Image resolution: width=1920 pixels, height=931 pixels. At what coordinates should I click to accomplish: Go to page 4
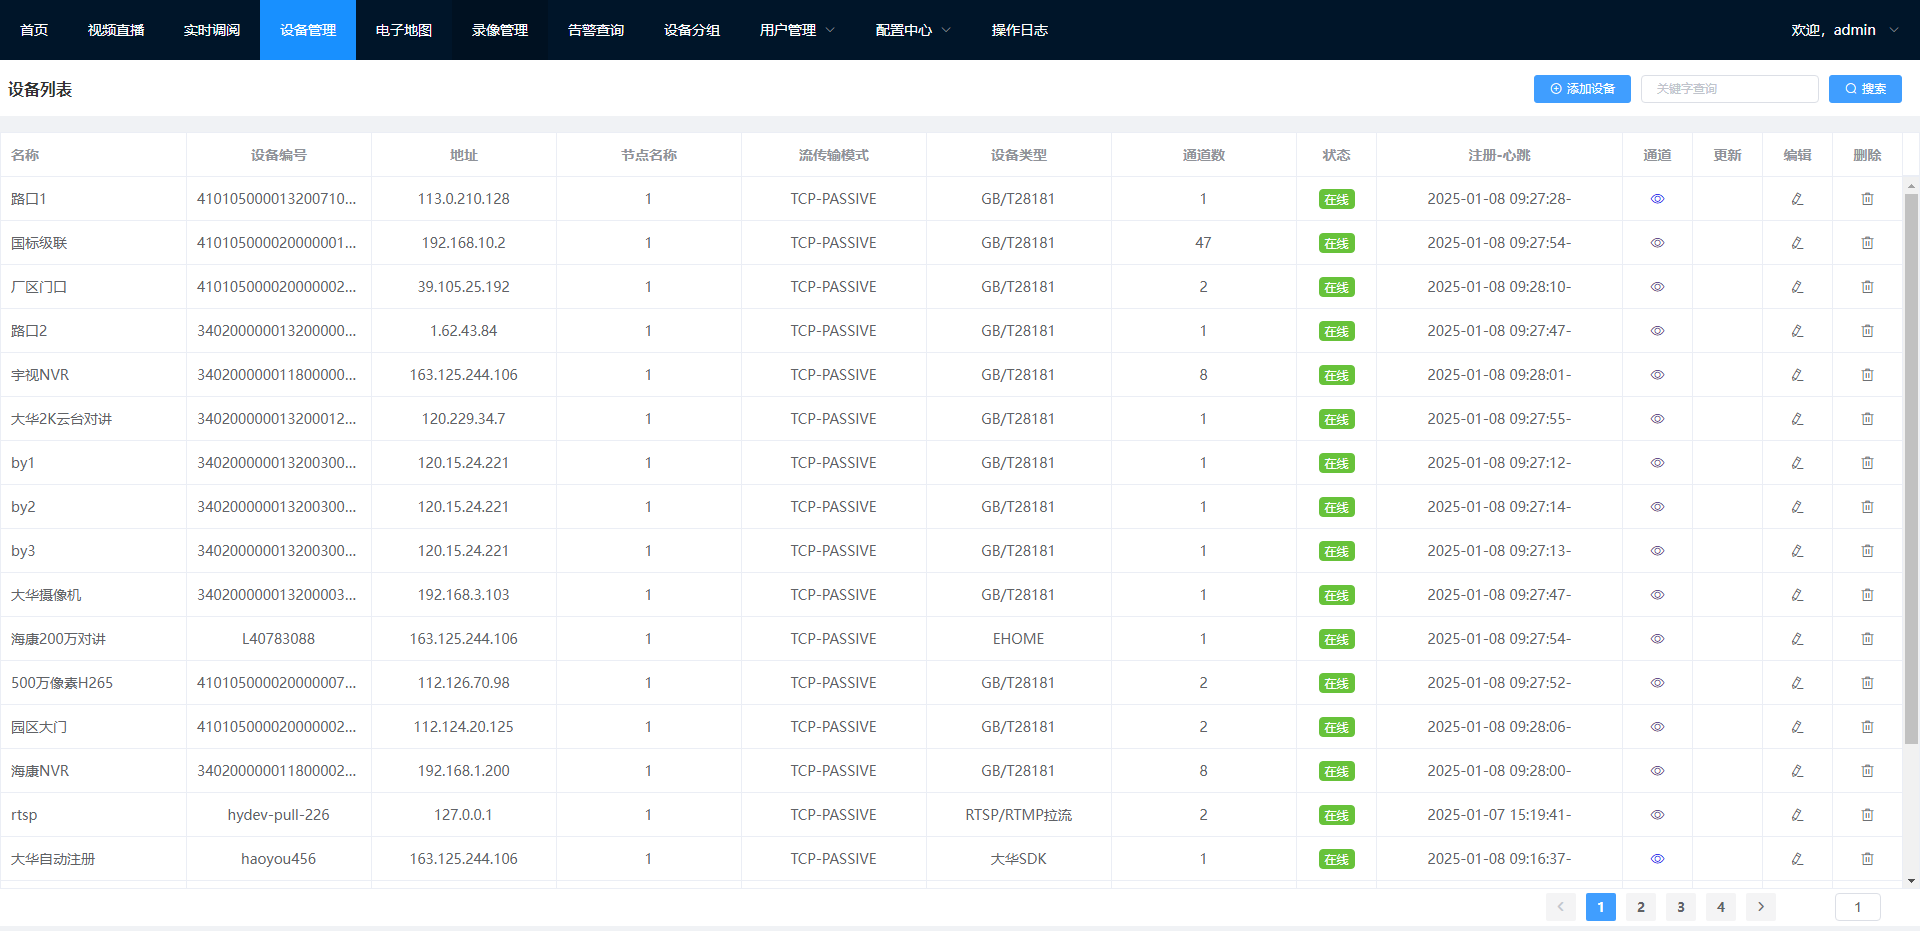(x=1721, y=907)
